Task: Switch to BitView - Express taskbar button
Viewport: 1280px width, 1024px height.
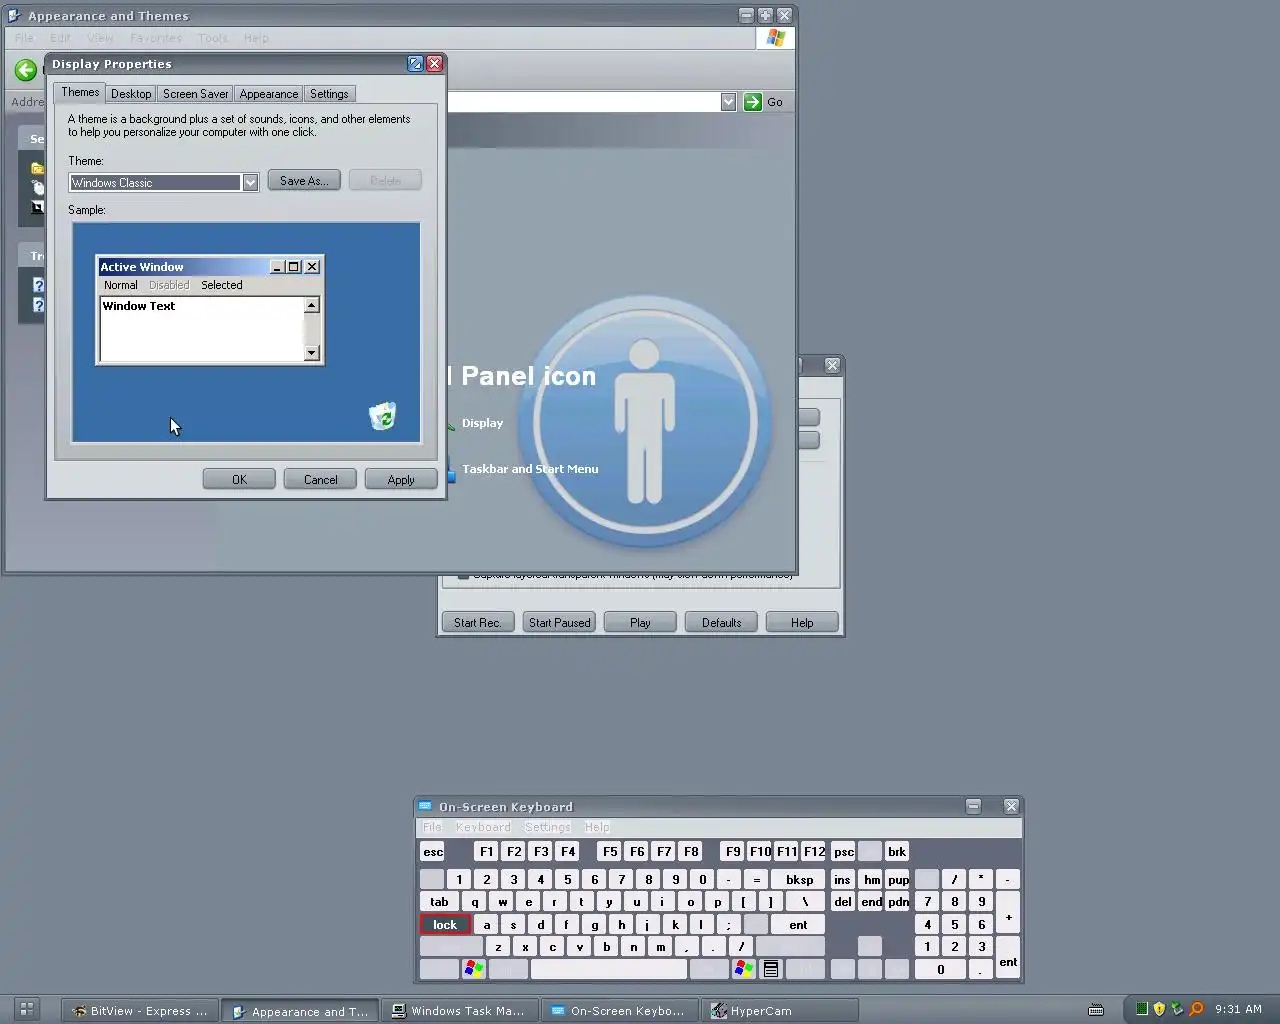Action: [x=140, y=1011]
